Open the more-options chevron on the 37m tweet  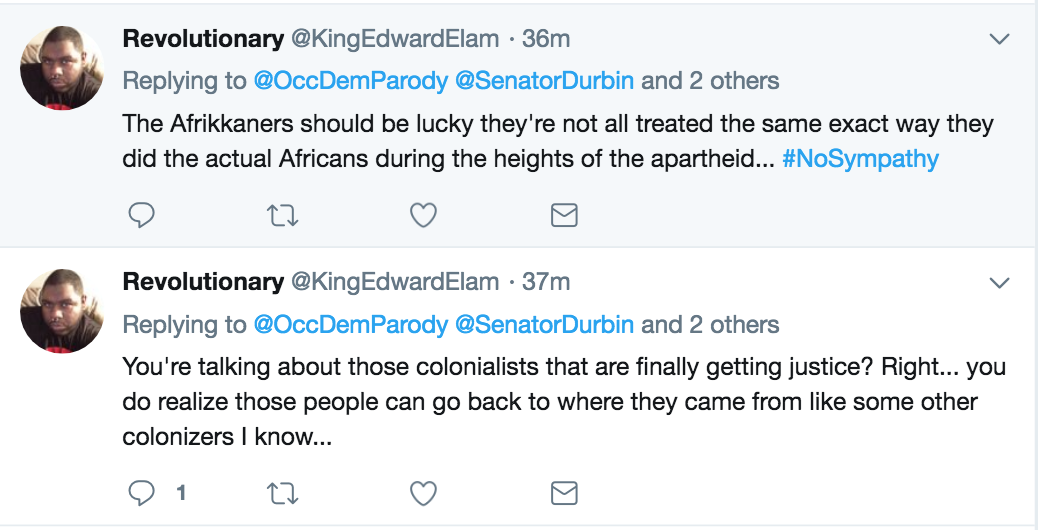coord(999,283)
